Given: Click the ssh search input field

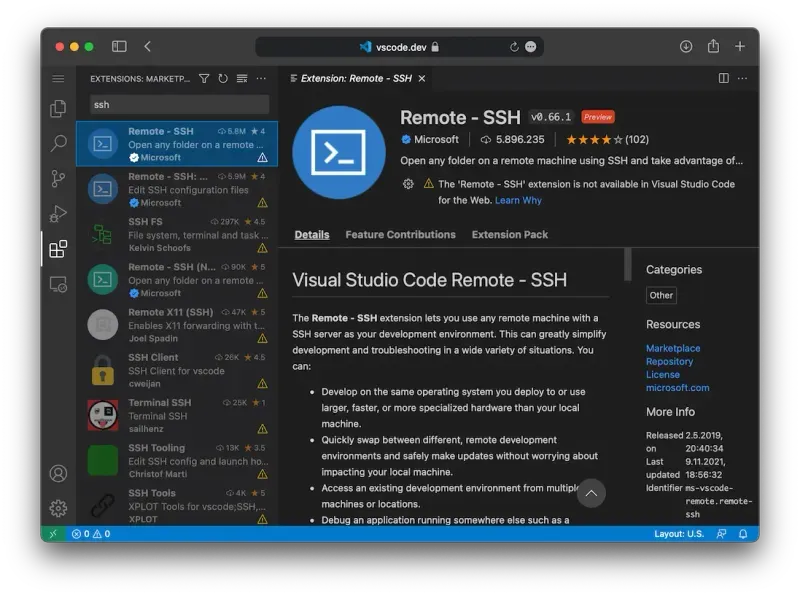Looking at the screenshot, I should click(179, 105).
